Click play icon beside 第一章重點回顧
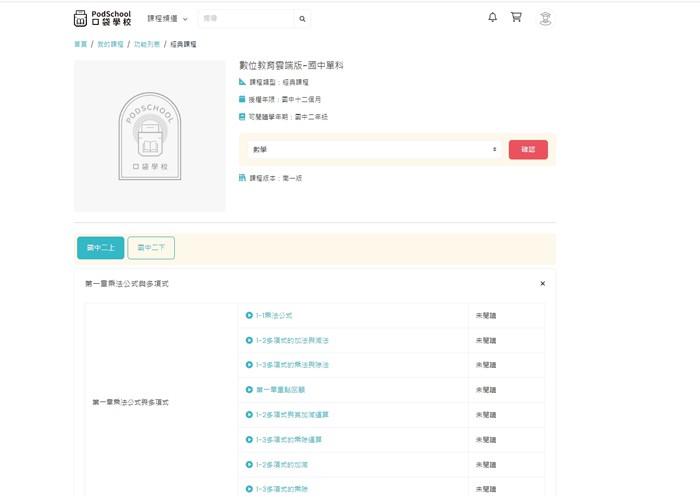The height and width of the screenshot is (497, 700). [249, 390]
